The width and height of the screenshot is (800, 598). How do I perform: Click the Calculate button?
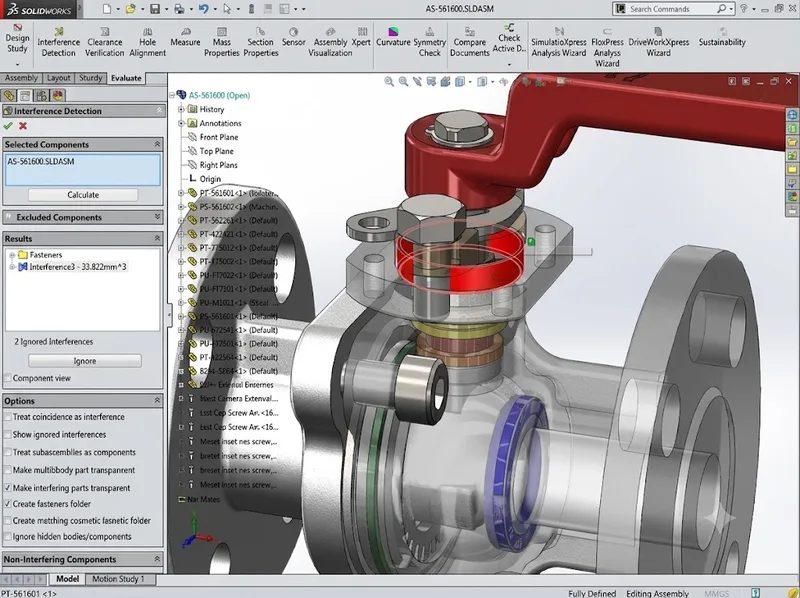tap(83, 195)
